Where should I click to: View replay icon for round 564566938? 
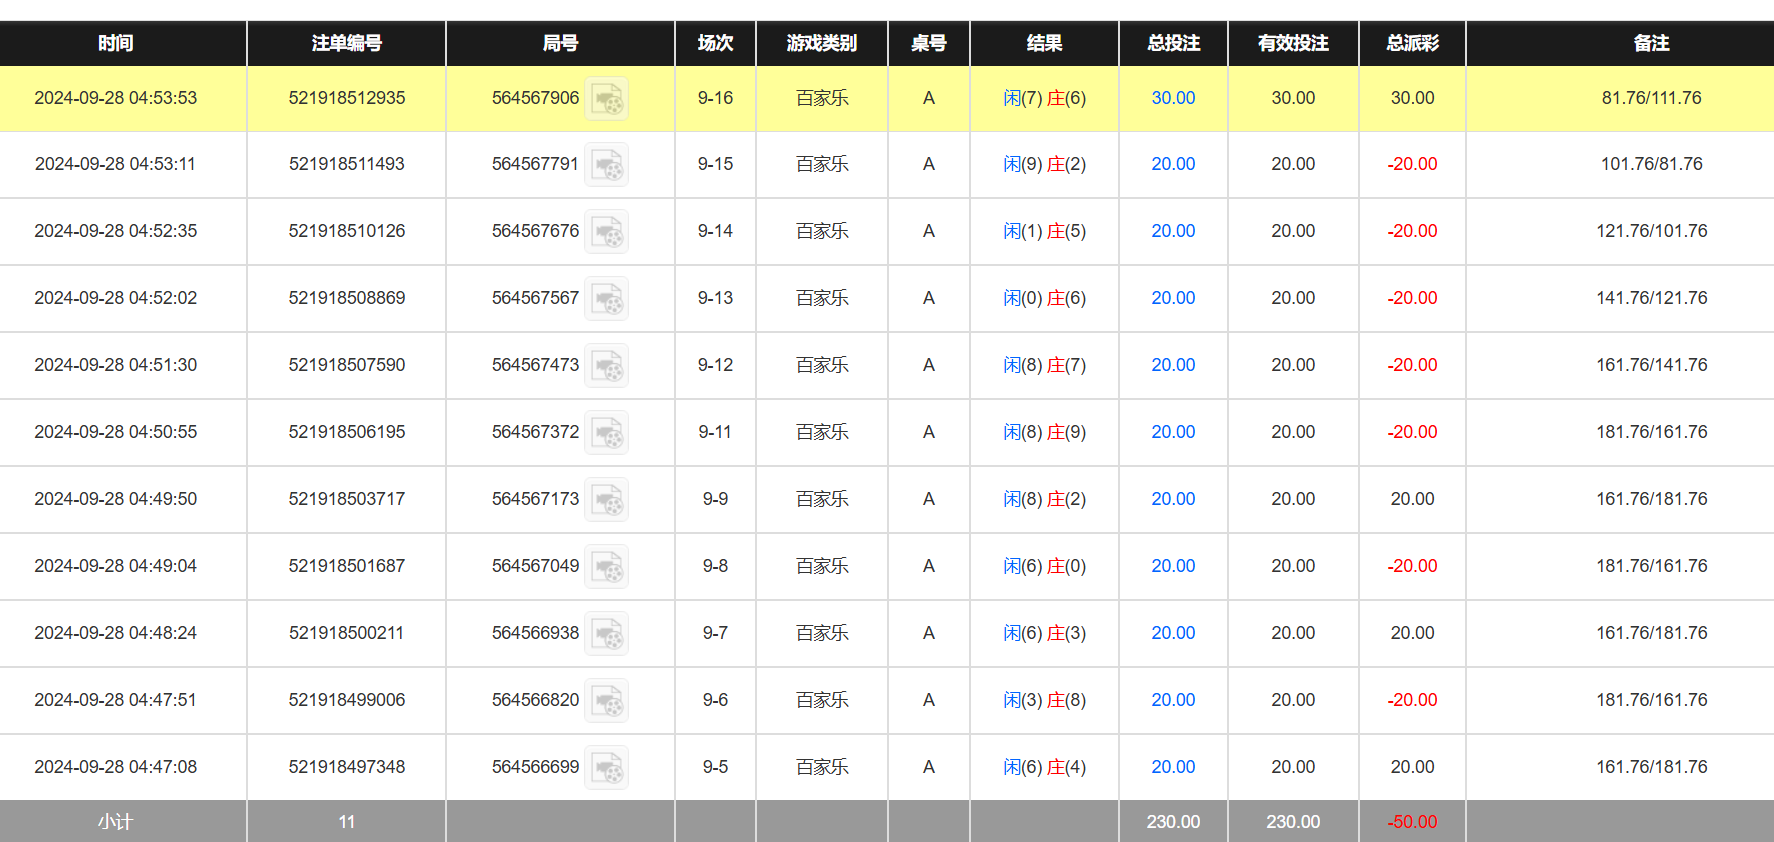tap(606, 634)
